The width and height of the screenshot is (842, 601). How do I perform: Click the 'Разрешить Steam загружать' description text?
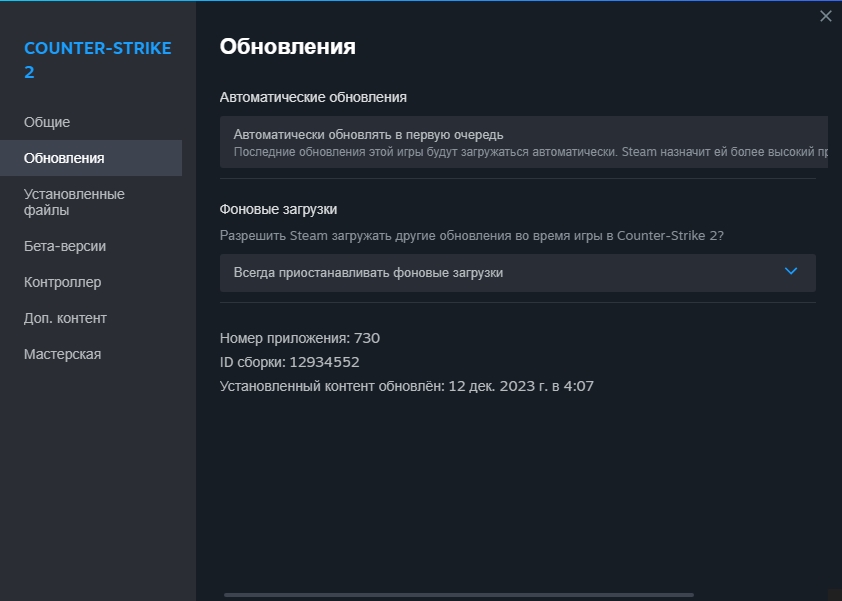[472, 236]
